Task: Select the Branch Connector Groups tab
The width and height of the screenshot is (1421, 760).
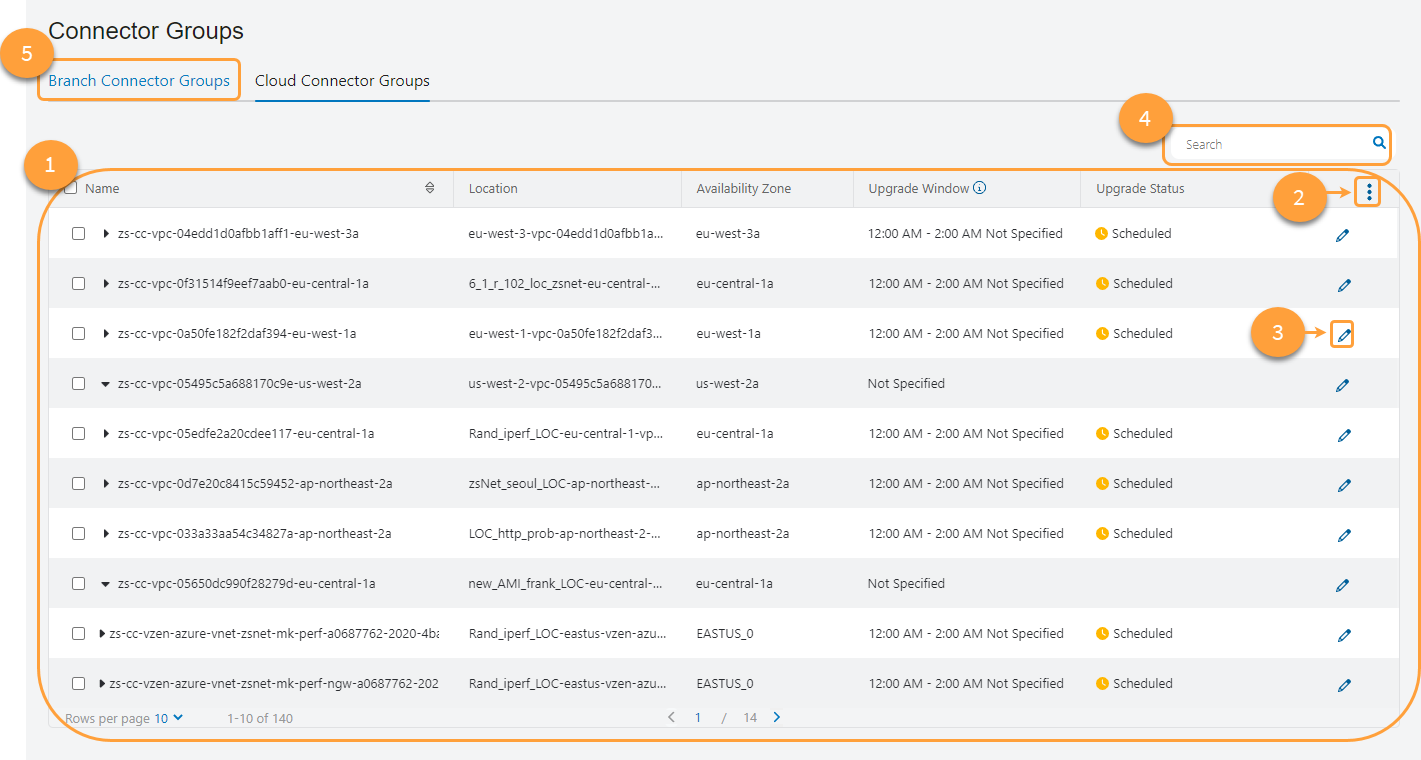Action: 139,81
